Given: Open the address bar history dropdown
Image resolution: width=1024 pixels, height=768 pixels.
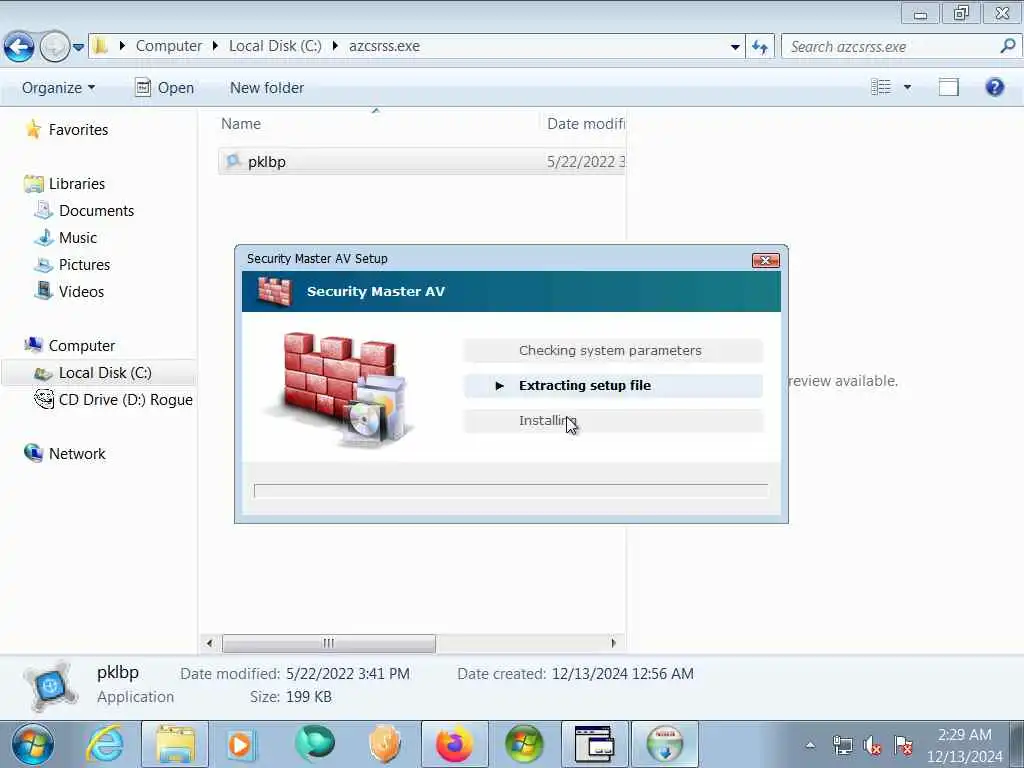Looking at the screenshot, I should coord(735,46).
